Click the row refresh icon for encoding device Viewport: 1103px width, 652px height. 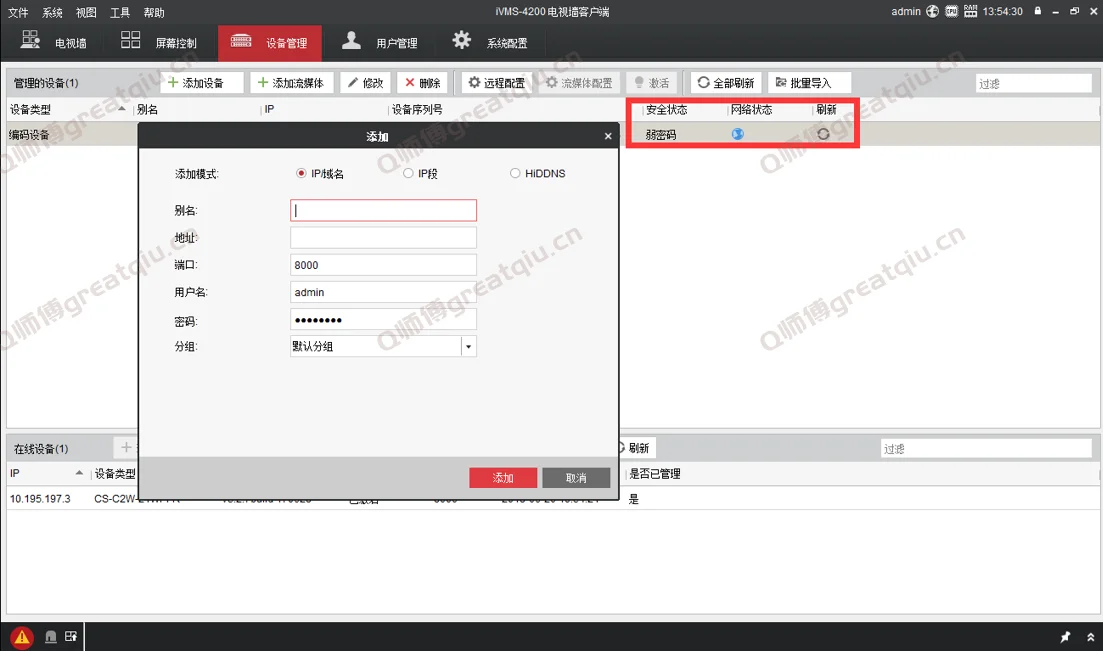[x=823, y=134]
